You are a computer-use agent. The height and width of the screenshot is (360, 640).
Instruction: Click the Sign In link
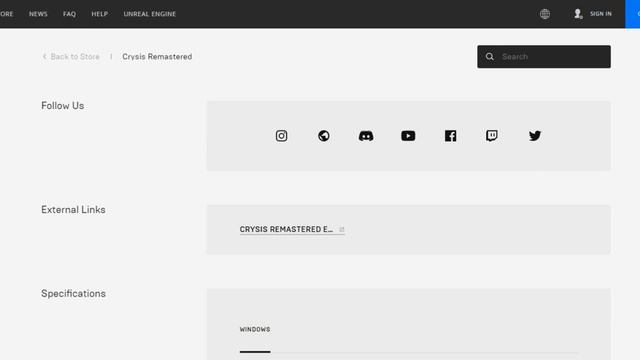click(x=601, y=14)
